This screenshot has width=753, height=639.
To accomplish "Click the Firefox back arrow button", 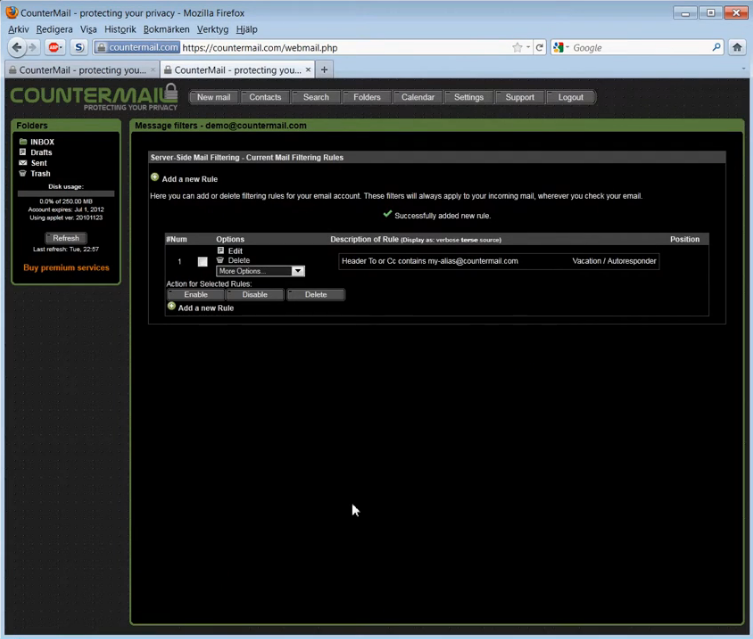I will point(17,47).
